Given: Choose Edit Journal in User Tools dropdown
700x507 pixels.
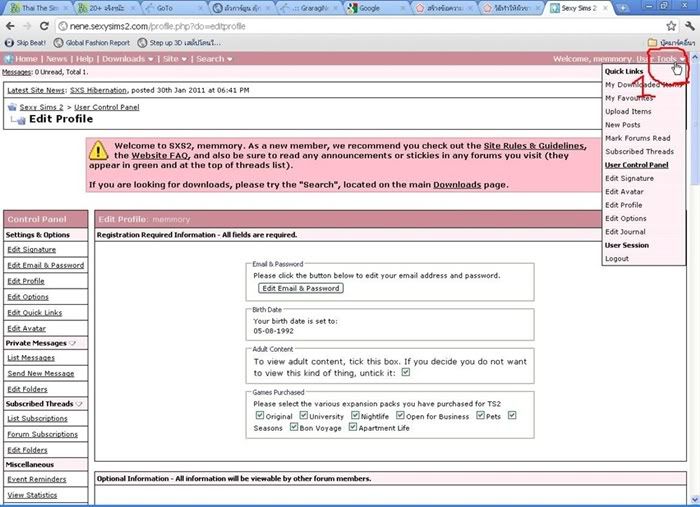Looking at the screenshot, I should pos(625,232).
